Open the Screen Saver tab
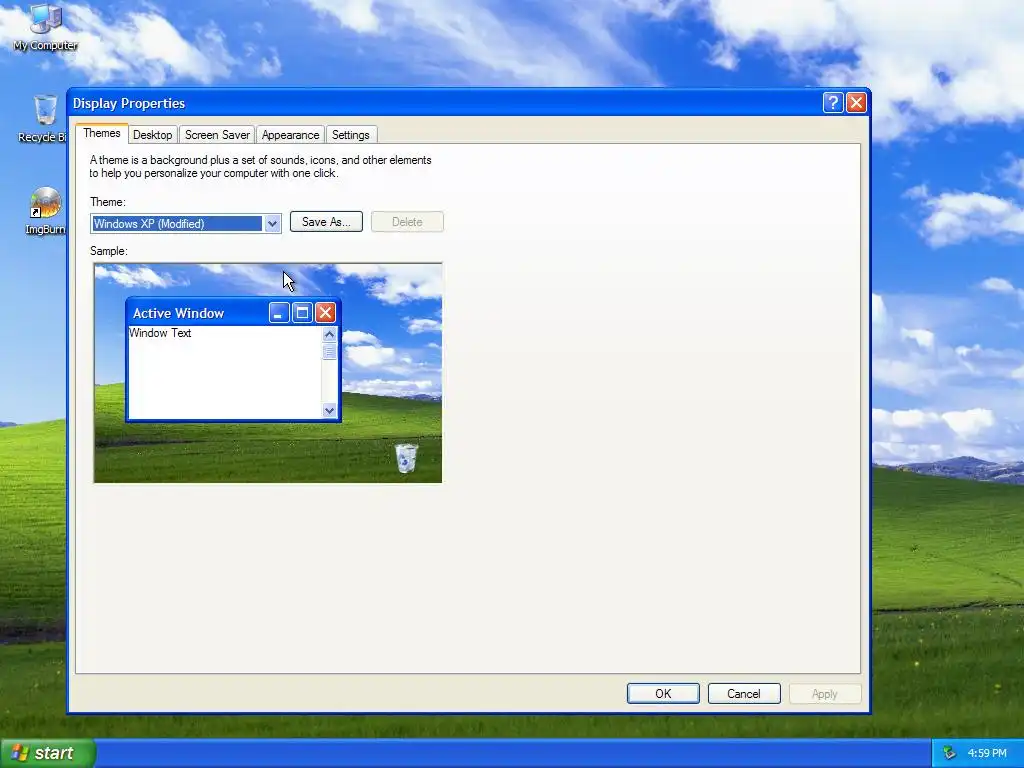Screen dimensions: 1024x768 point(217,135)
